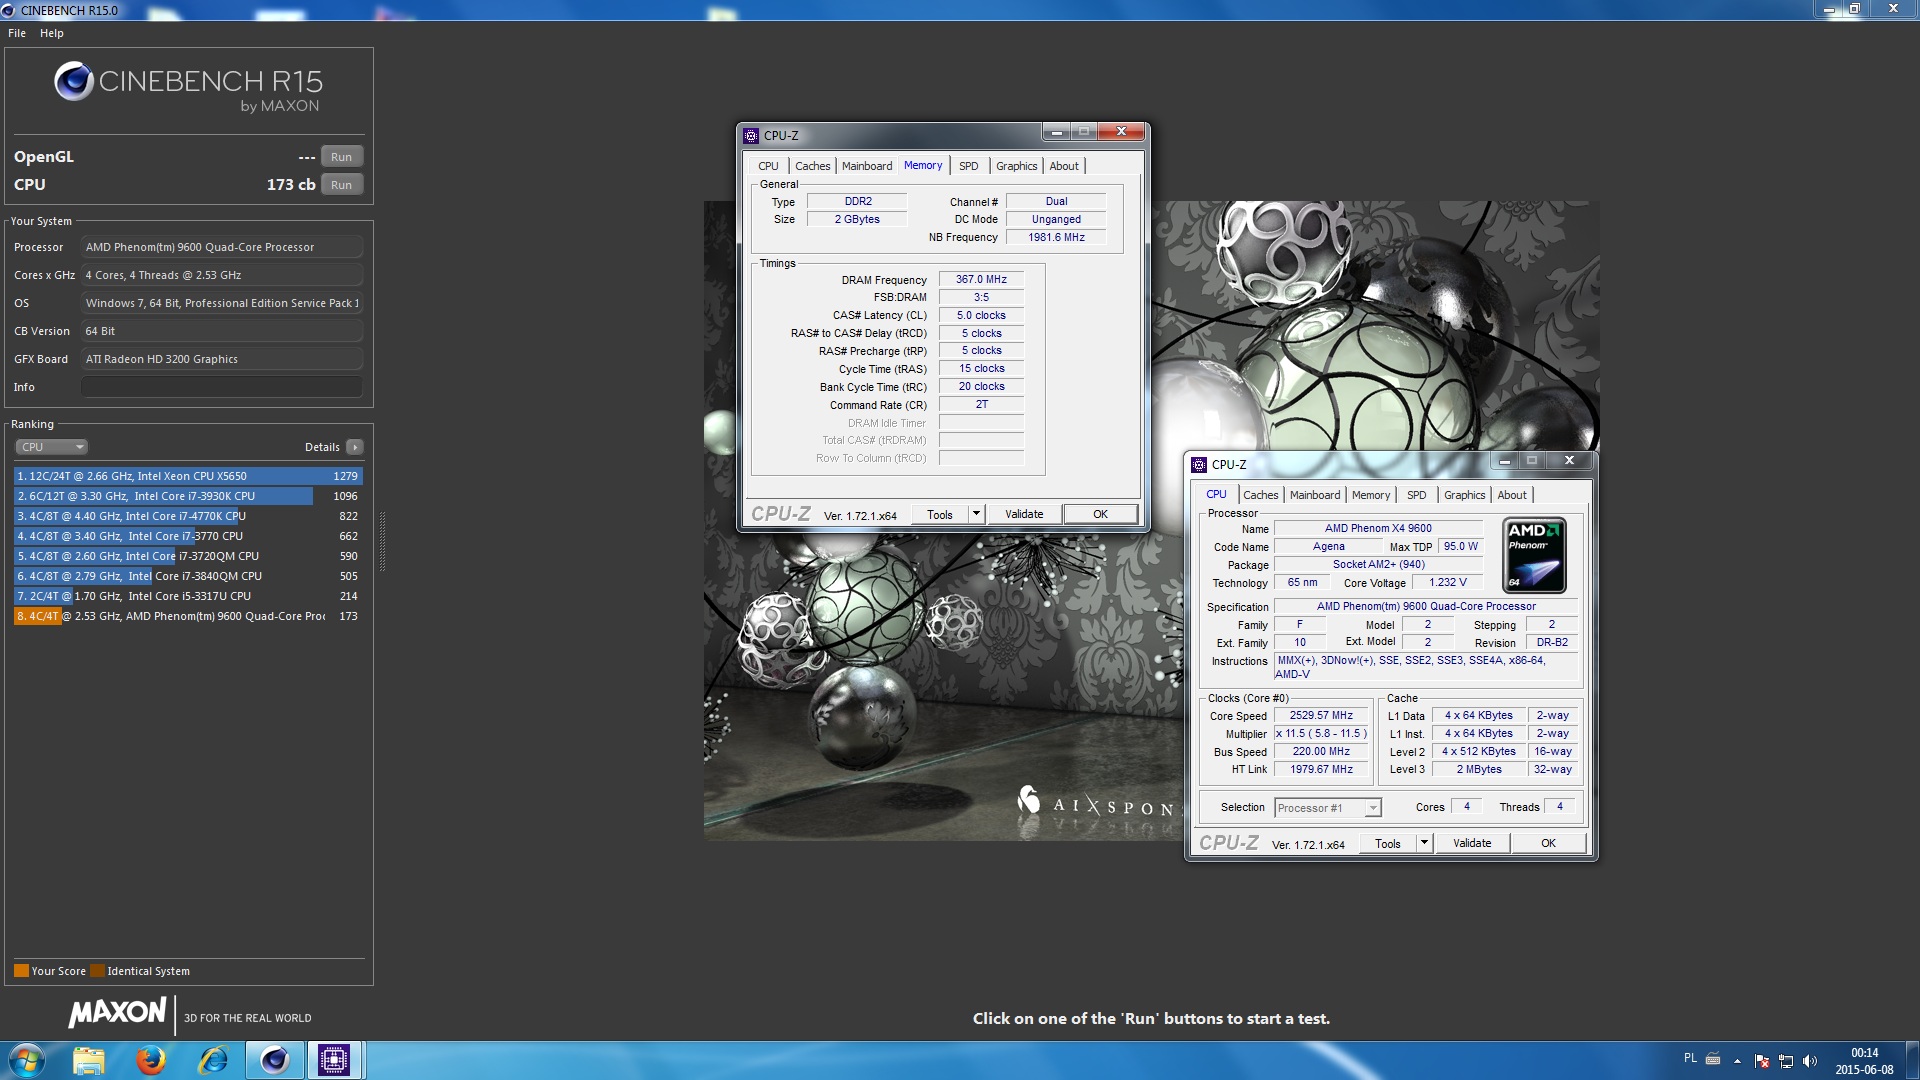Select Core i5-3317U ranking entry
This screenshot has height=1080, width=1920.
coord(188,596)
